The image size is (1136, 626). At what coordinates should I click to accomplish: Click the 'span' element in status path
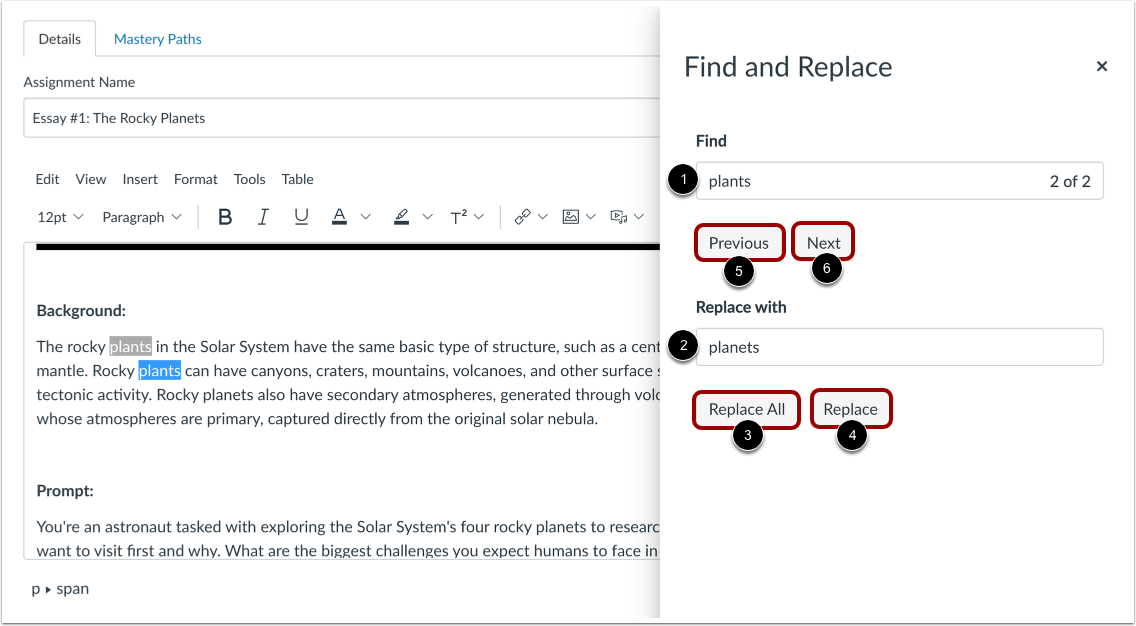72,588
